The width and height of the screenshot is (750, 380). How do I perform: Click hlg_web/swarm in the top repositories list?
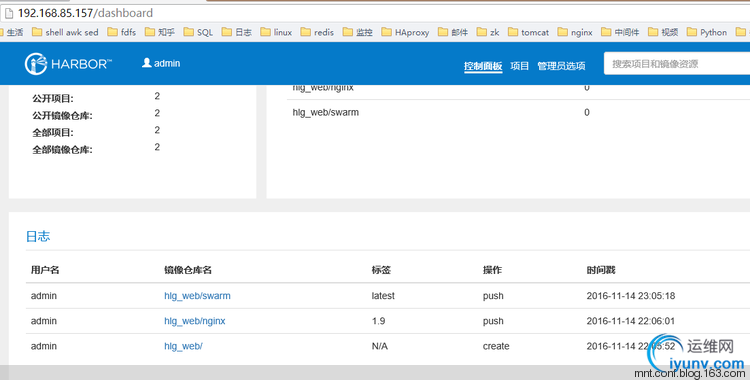[x=326, y=112]
